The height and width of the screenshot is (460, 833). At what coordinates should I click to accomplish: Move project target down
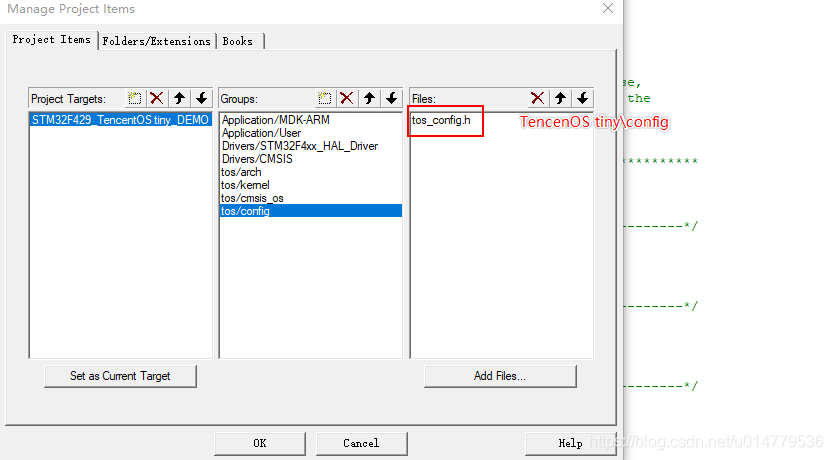tap(201, 98)
